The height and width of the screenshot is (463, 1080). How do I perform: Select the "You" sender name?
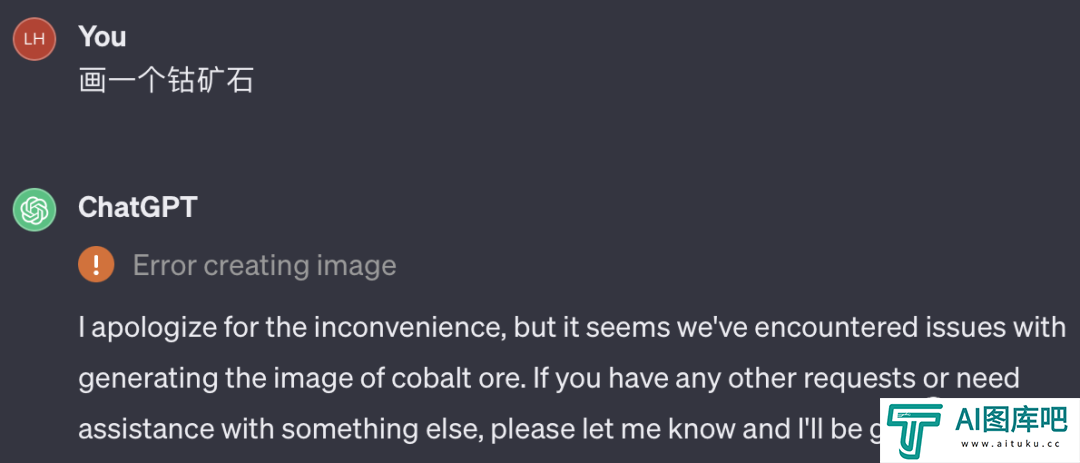coord(102,36)
